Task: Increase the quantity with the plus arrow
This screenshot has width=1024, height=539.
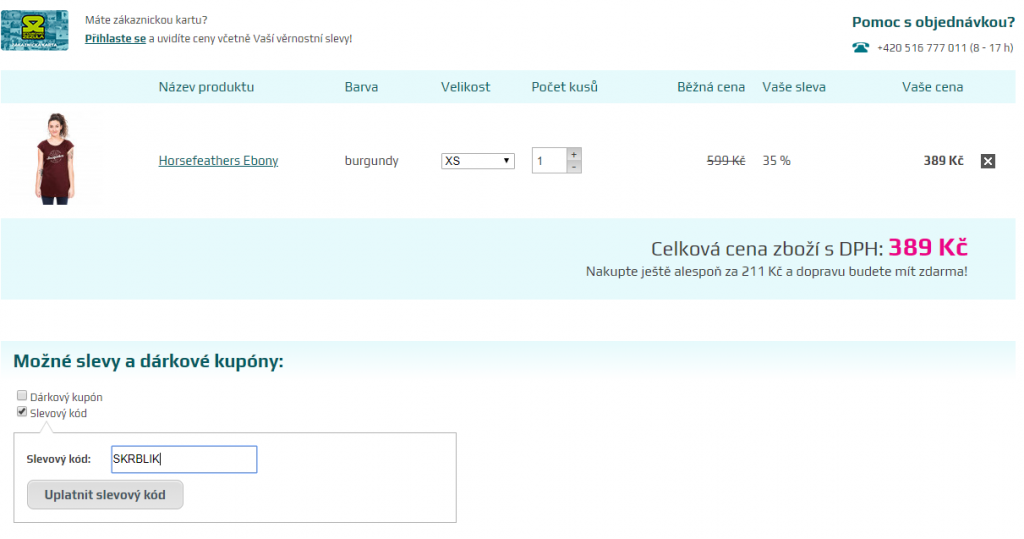Action: (x=574, y=154)
